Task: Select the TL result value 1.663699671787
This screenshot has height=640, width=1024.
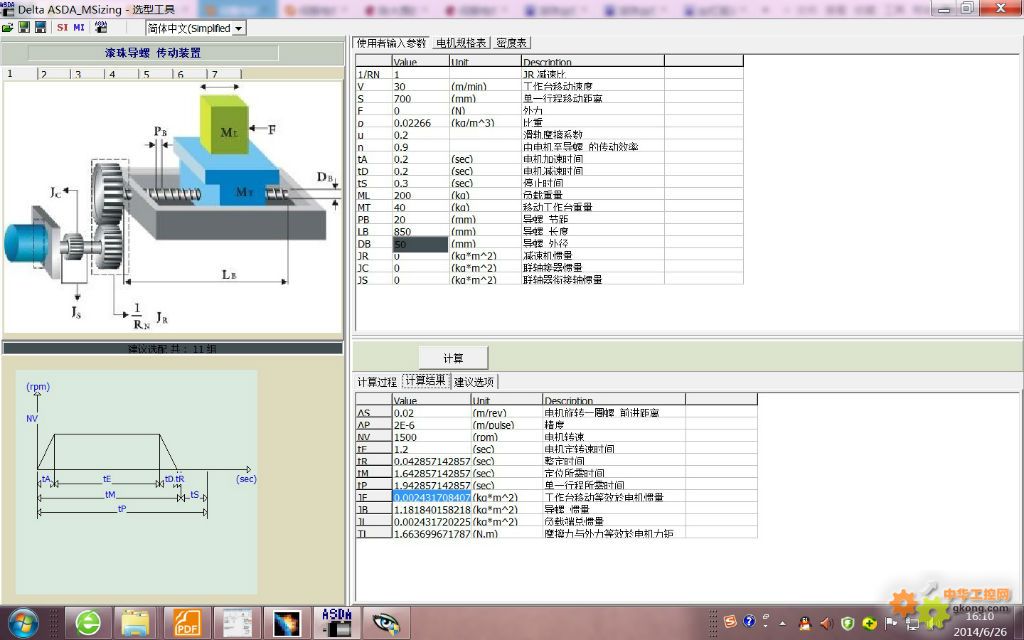Action: (x=432, y=534)
